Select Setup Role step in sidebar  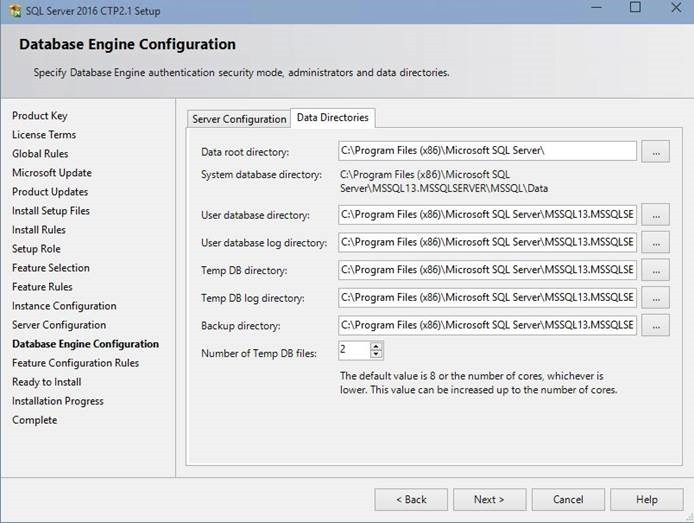point(36,249)
